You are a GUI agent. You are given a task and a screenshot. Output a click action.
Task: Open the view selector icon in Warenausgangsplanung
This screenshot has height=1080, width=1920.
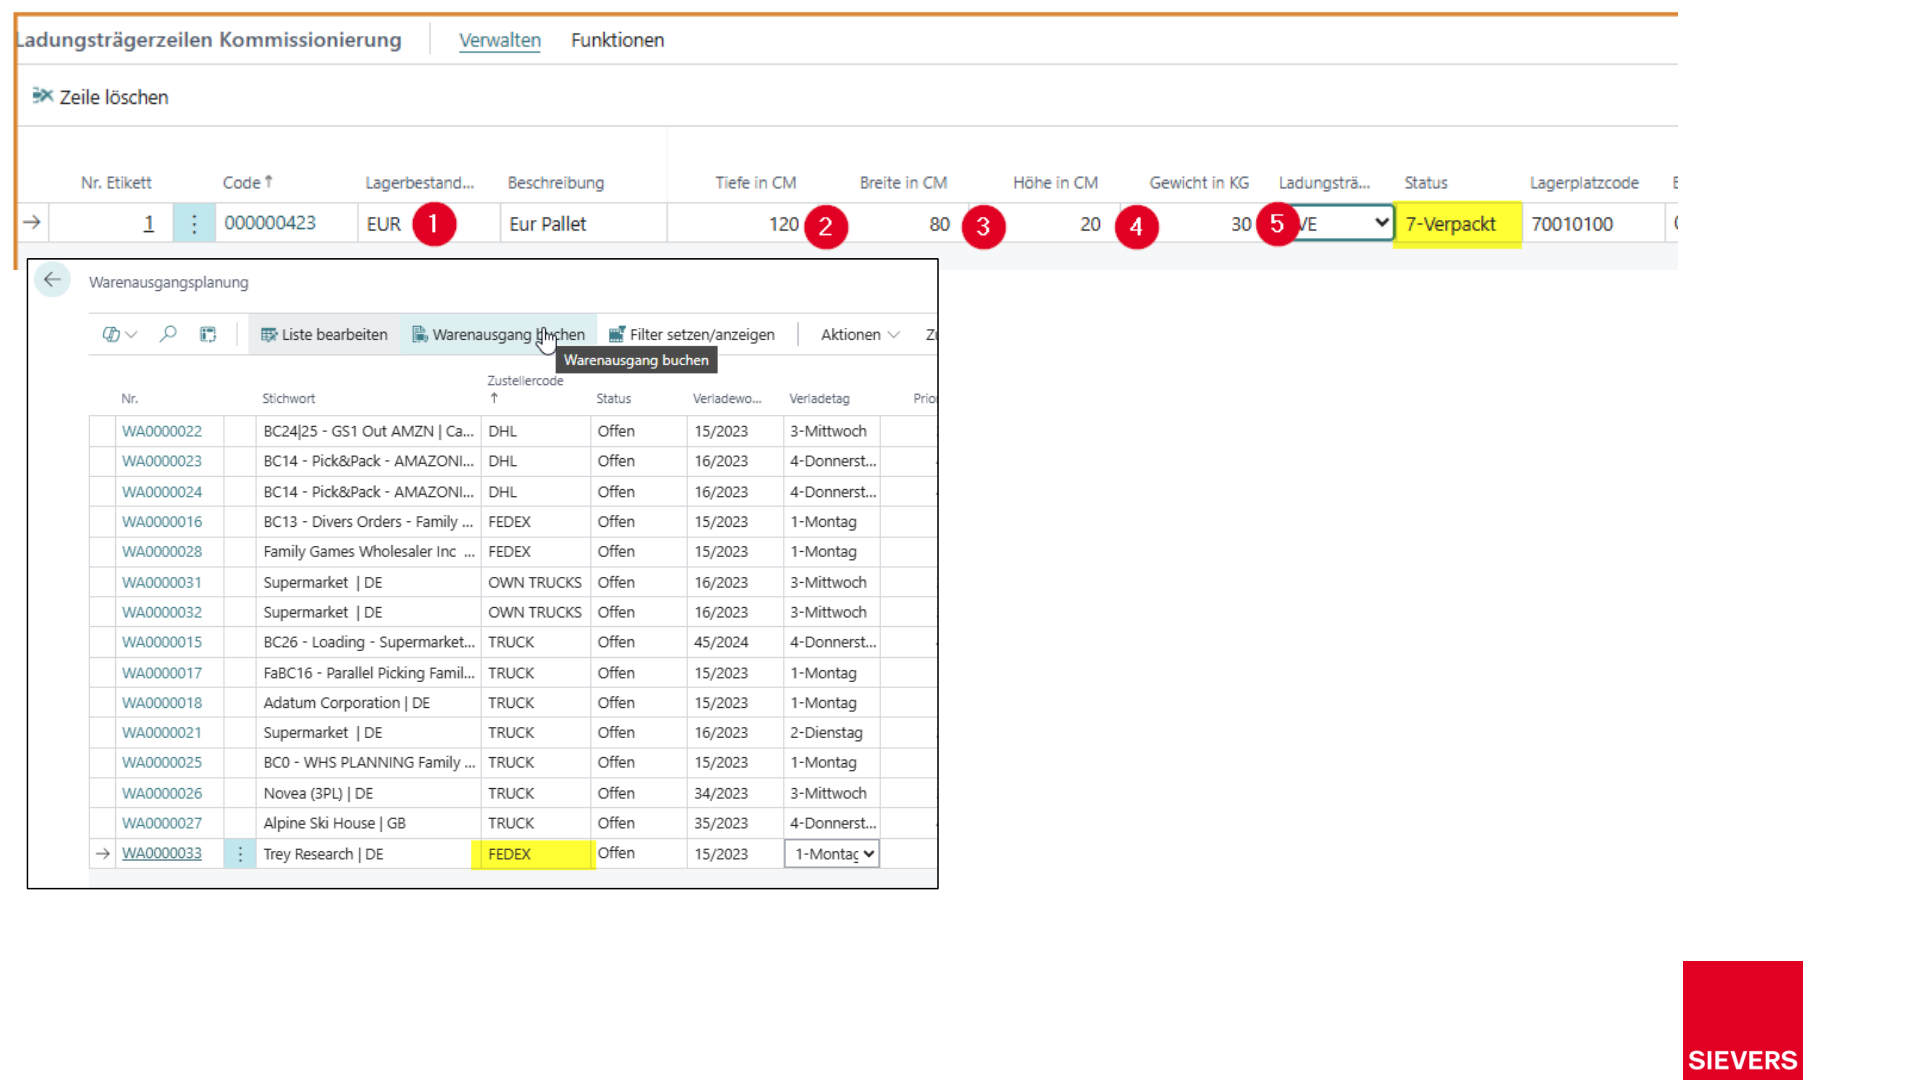[119, 335]
